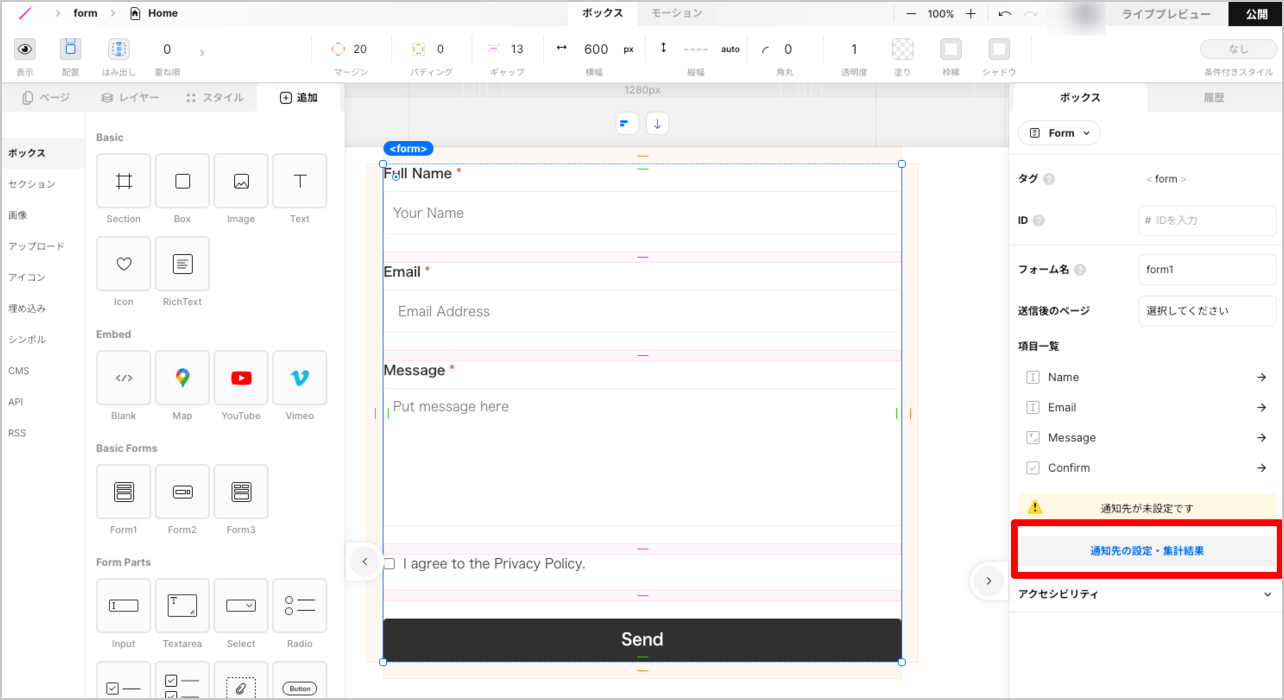Open the 塗り fill color swatch
The height and width of the screenshot is (700, 1284).
[x=903, y=49]
